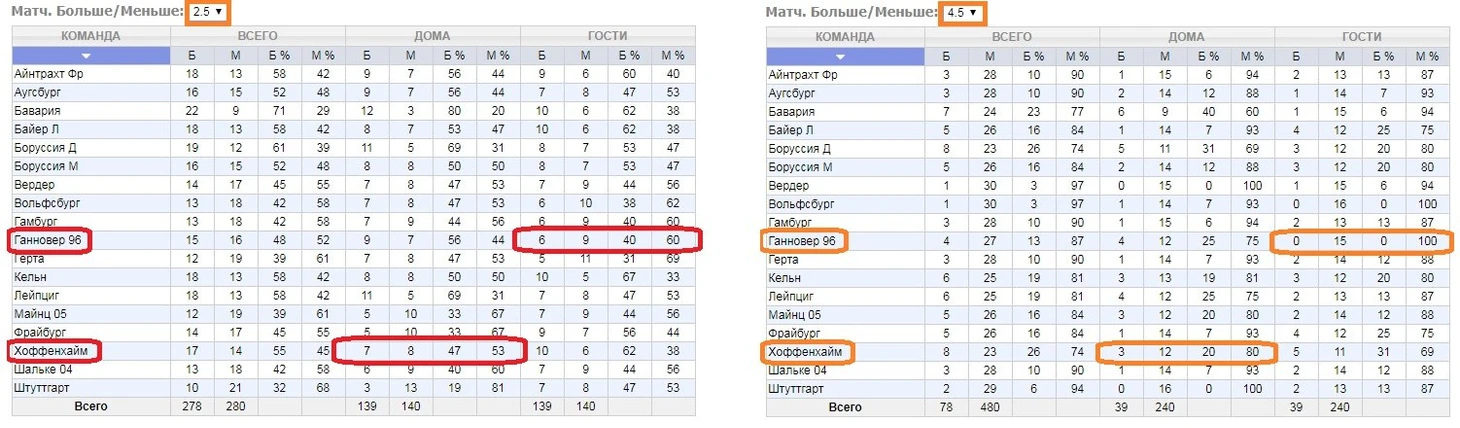Open the 2.5 Больше/Меньше dropdown
The image size is (1460, 428).
[207, 12]
